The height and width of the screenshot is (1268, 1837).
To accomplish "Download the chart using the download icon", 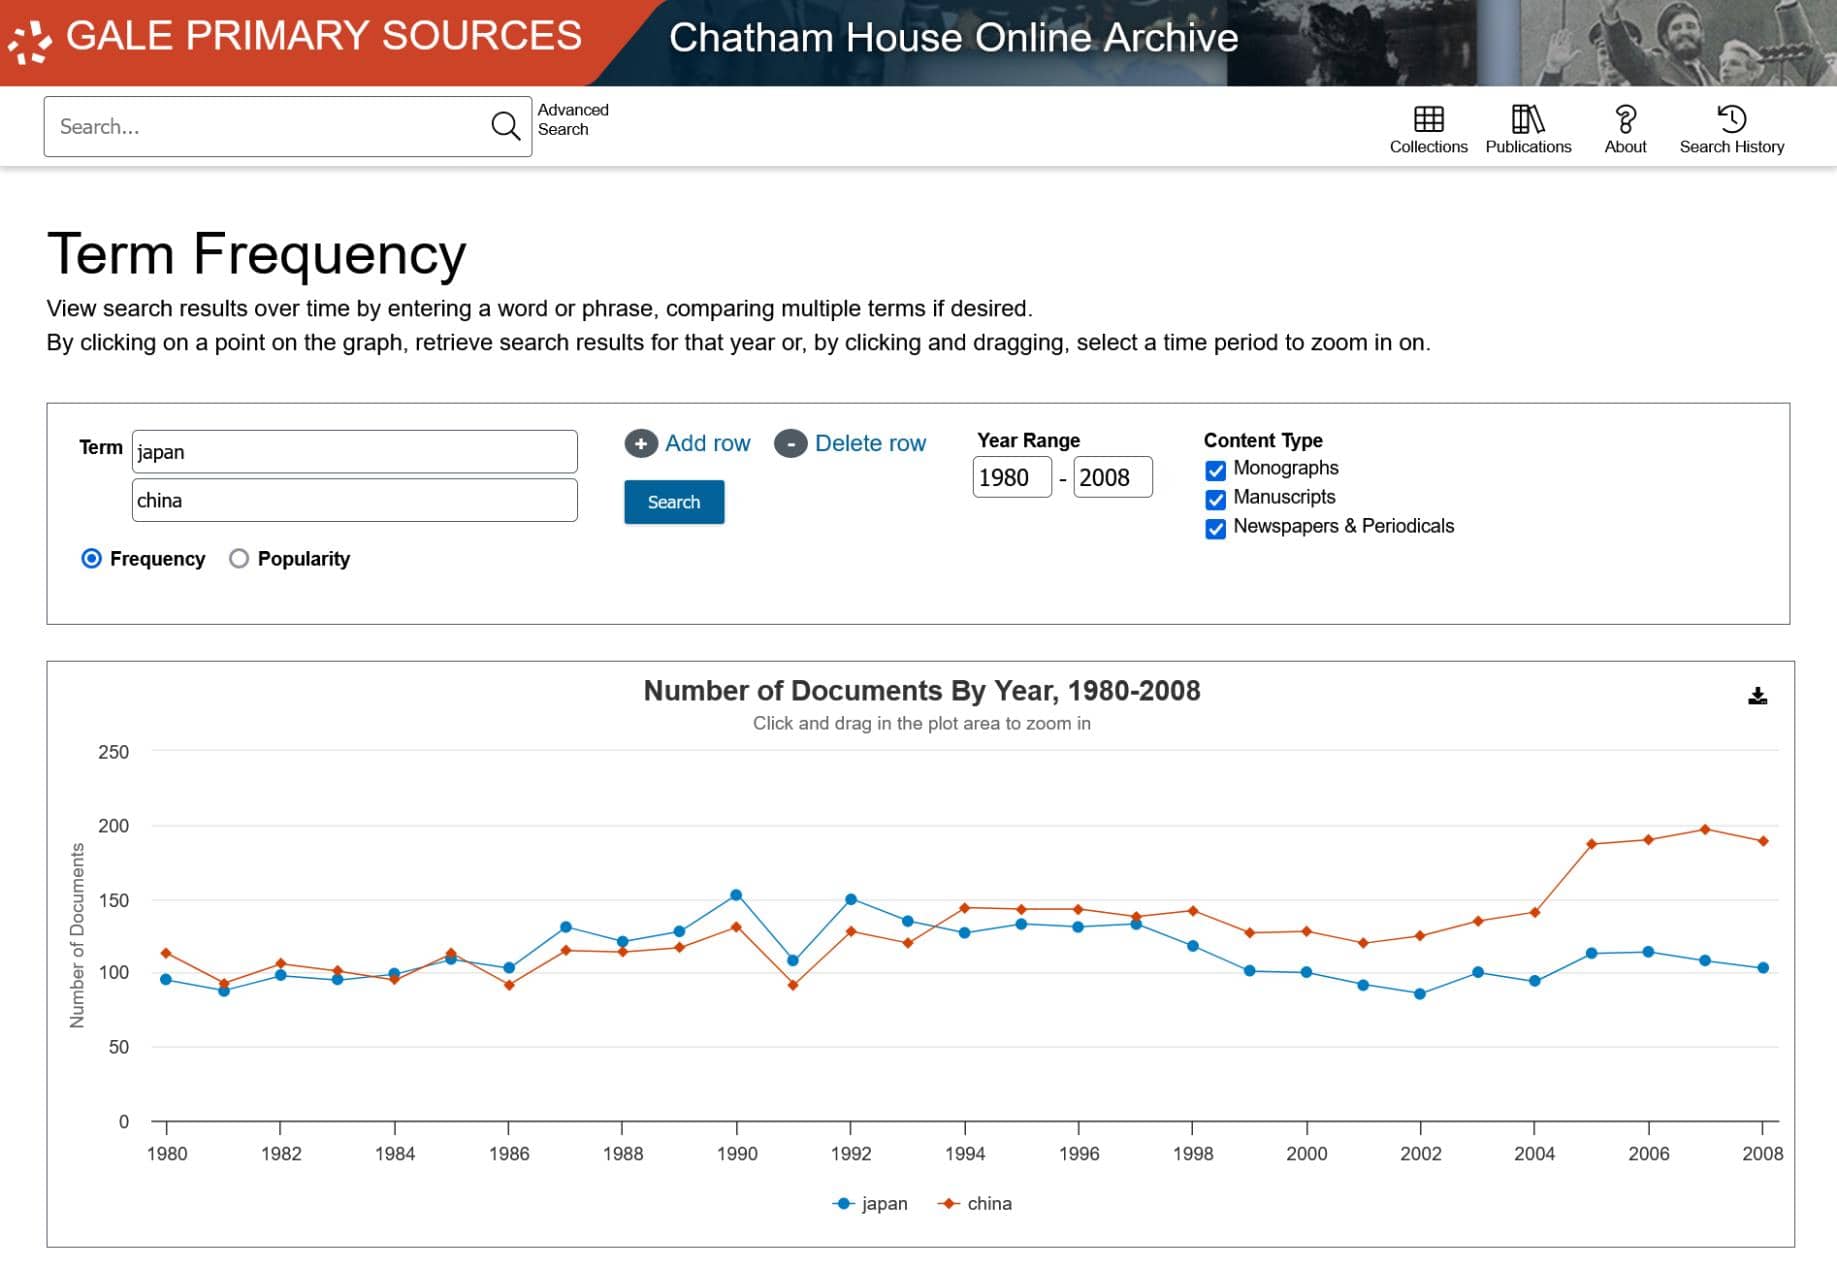I will tap(1757, 696).
